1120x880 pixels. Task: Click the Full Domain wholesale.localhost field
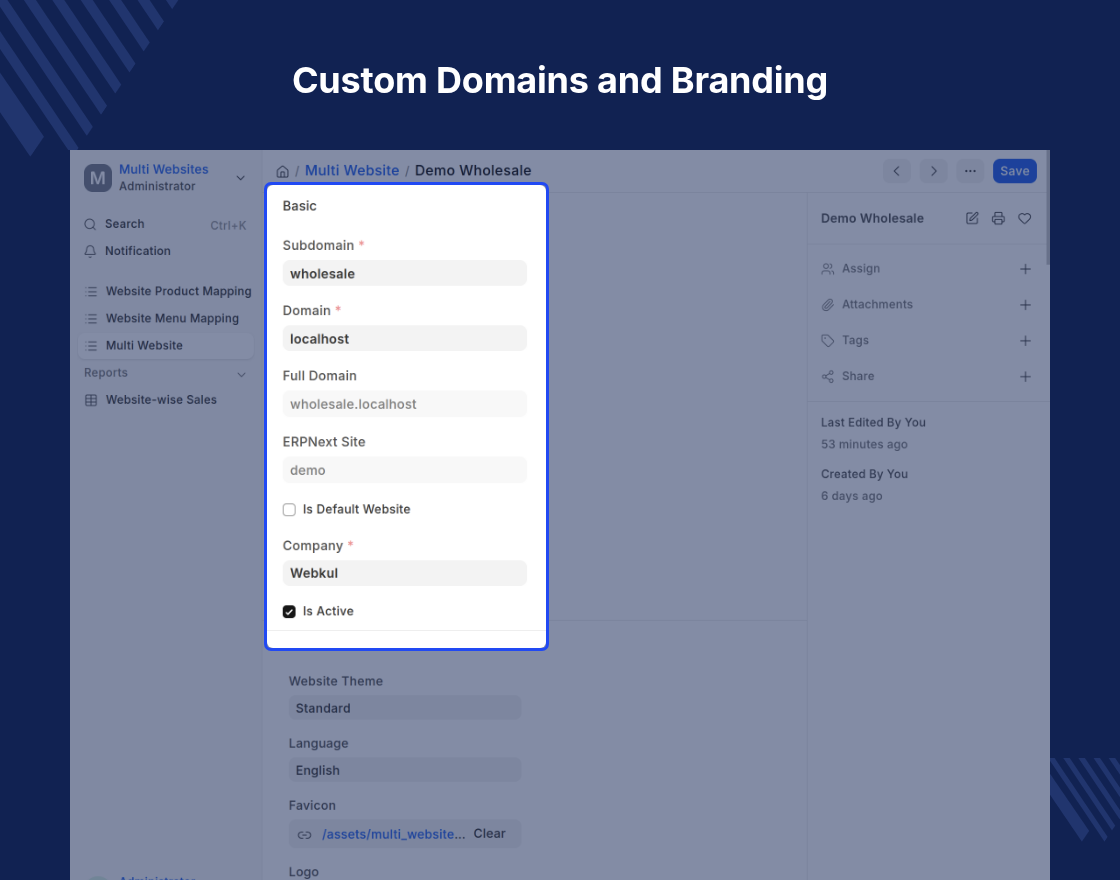405,404
